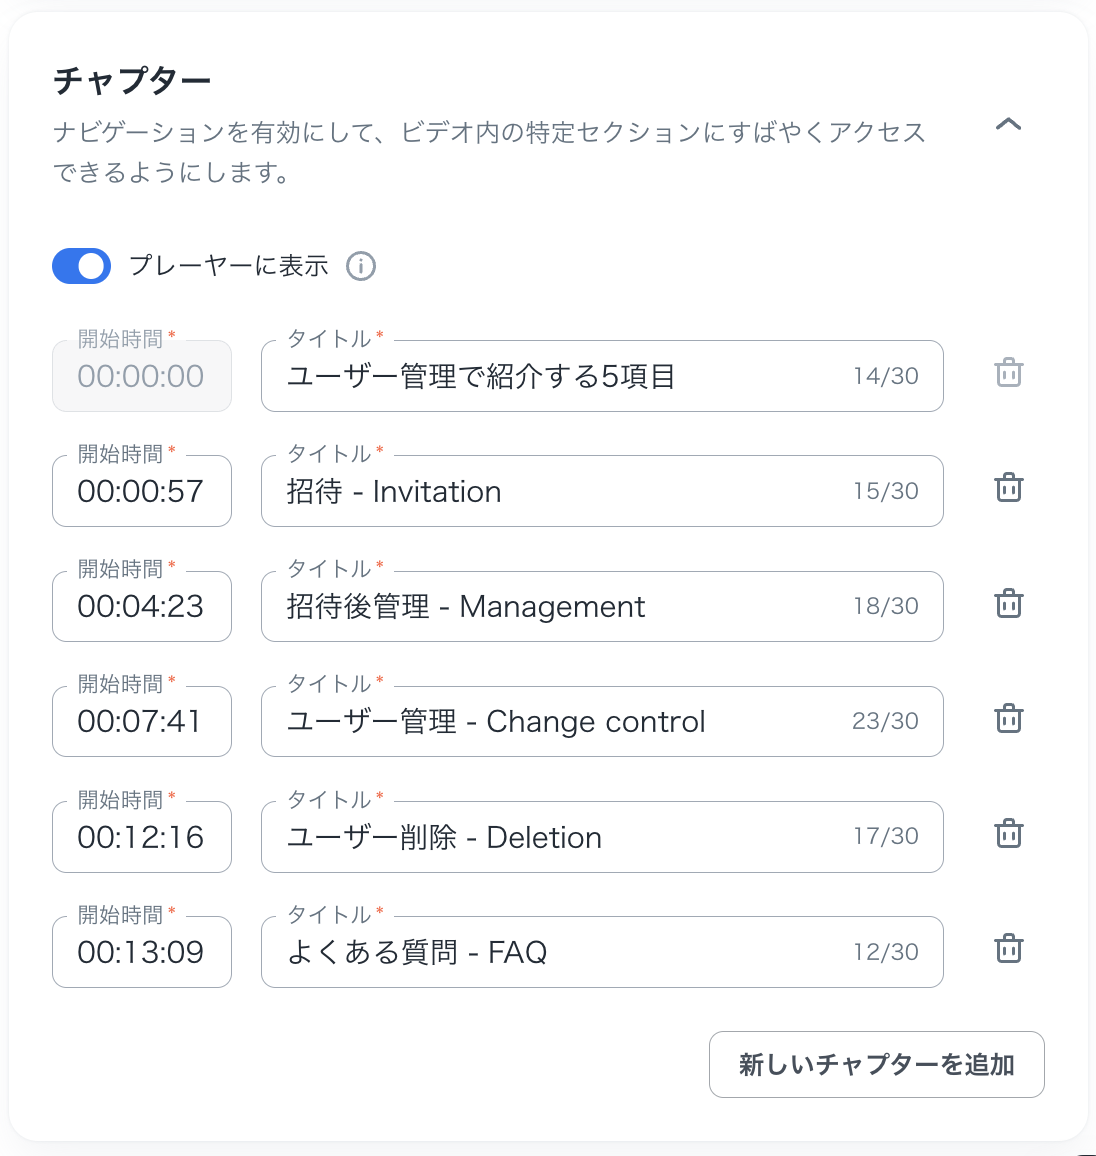This screenshot has width=1096, height=1156.
Task: Toggle プレーヤーに表示 switch off
Action: point(81,266)
